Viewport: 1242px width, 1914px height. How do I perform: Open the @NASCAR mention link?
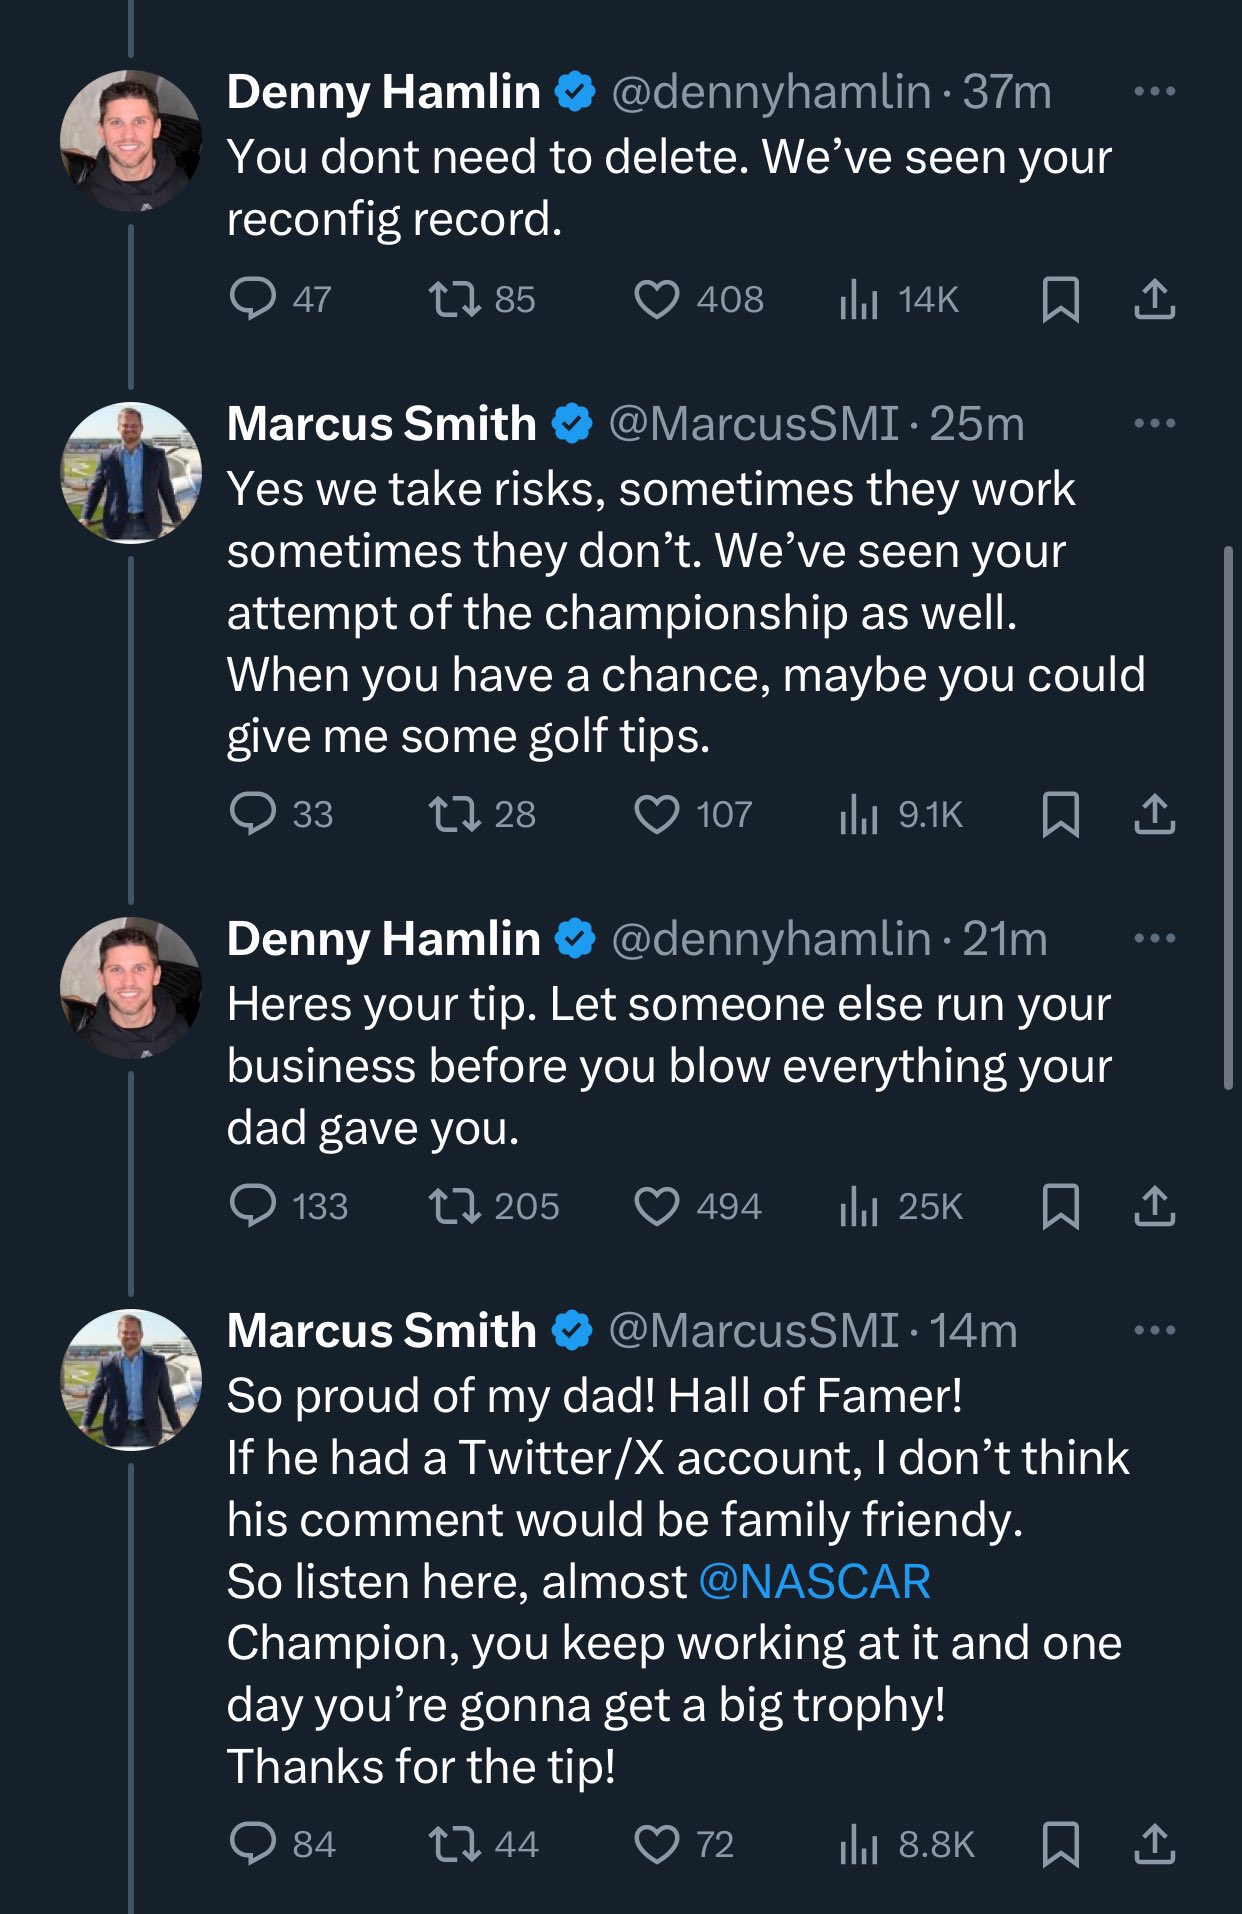pos(814,1582)
